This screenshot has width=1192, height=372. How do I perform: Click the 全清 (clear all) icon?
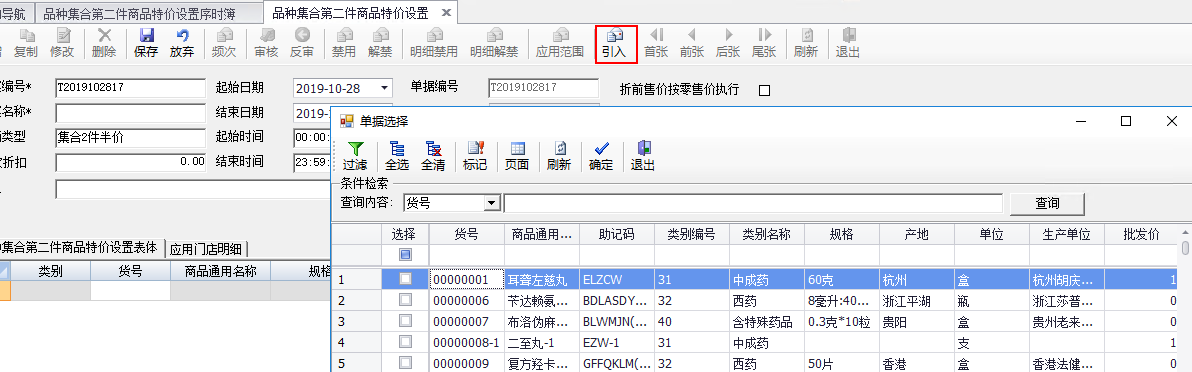[433, 156]
